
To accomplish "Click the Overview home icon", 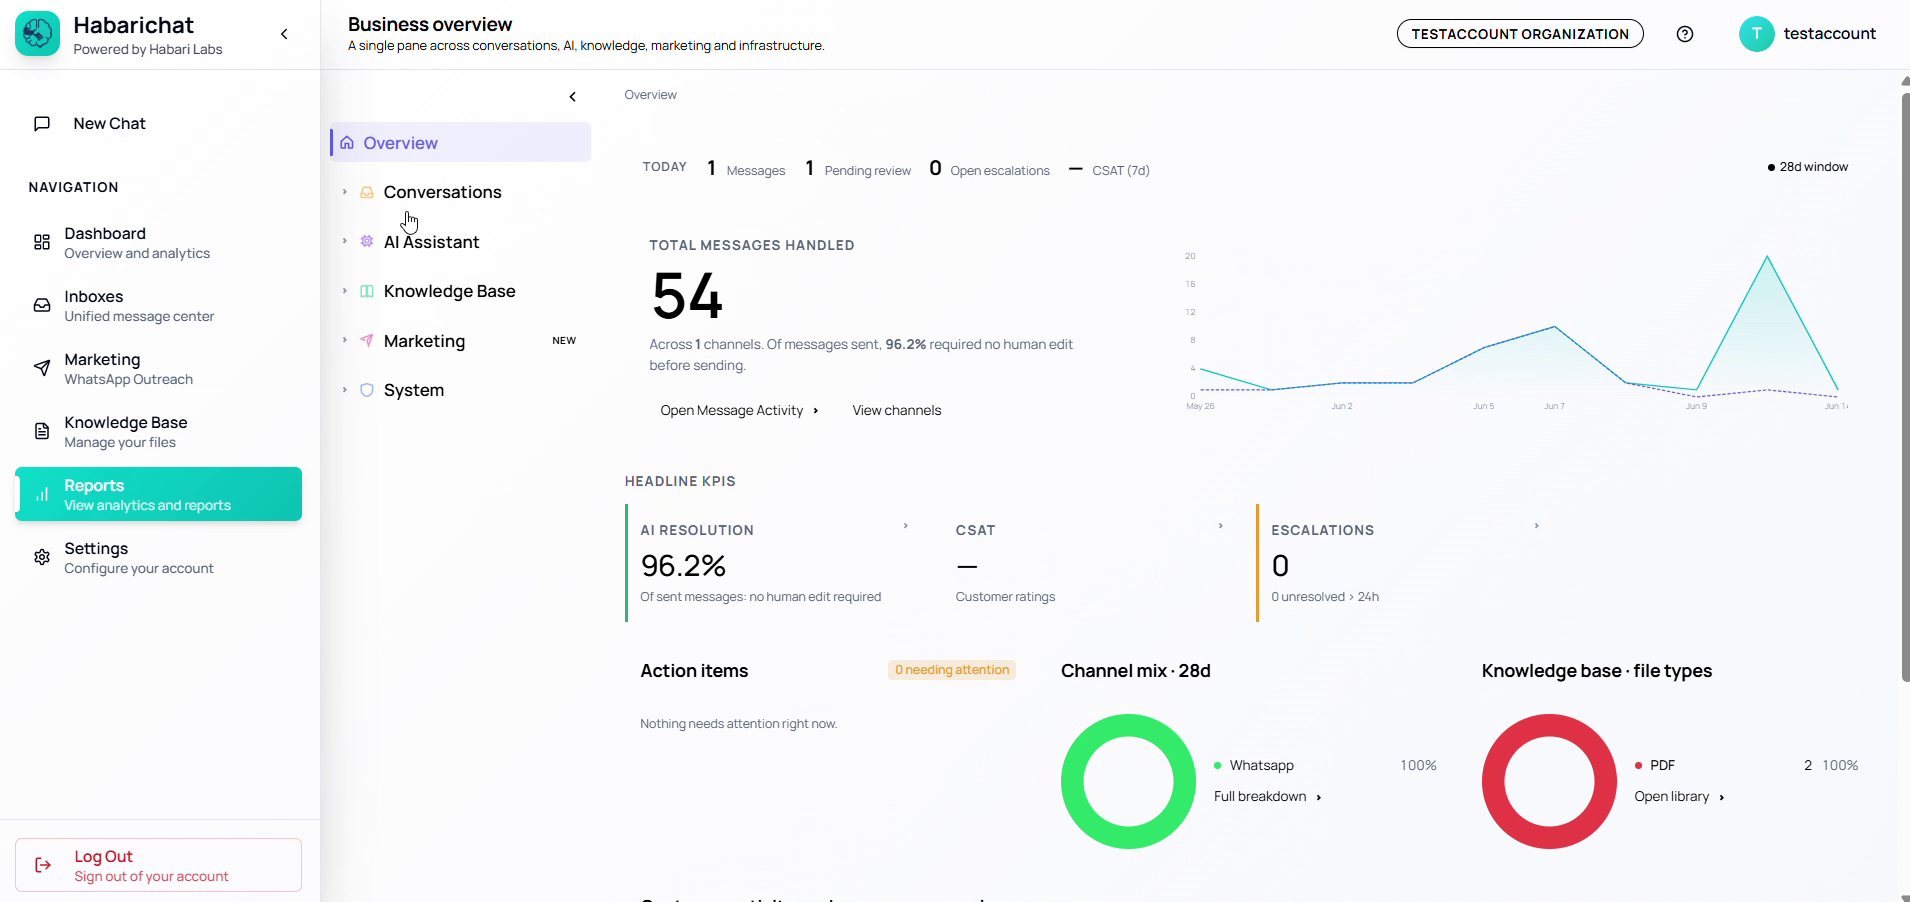I will click(x=347, y=143).
